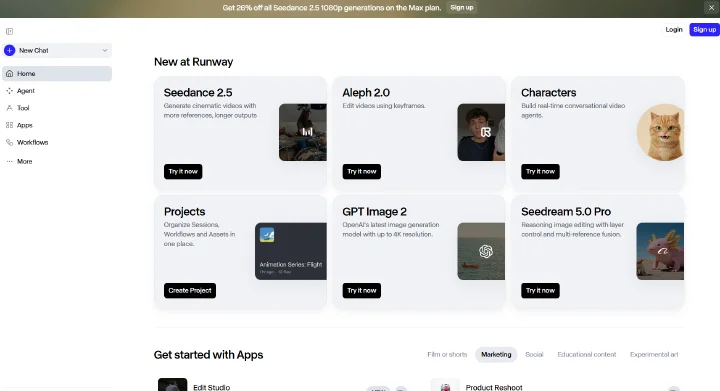
Task: Open Workflows icon in sidebar
Action: coord(9,143)
